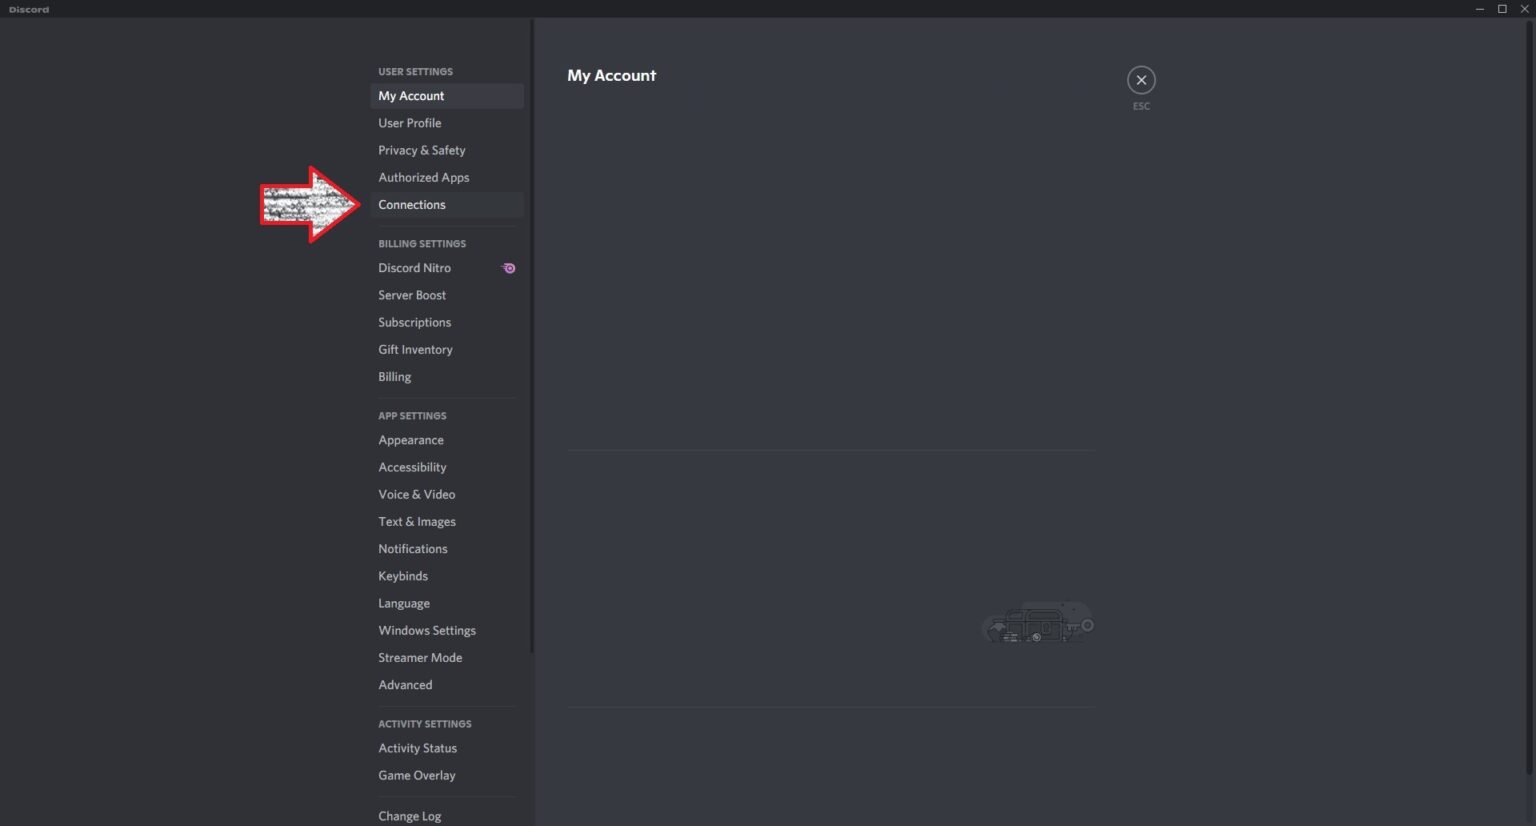Maximize the Discord window
This screenshot has width=1536, height=826.
tap(1502, 9)
